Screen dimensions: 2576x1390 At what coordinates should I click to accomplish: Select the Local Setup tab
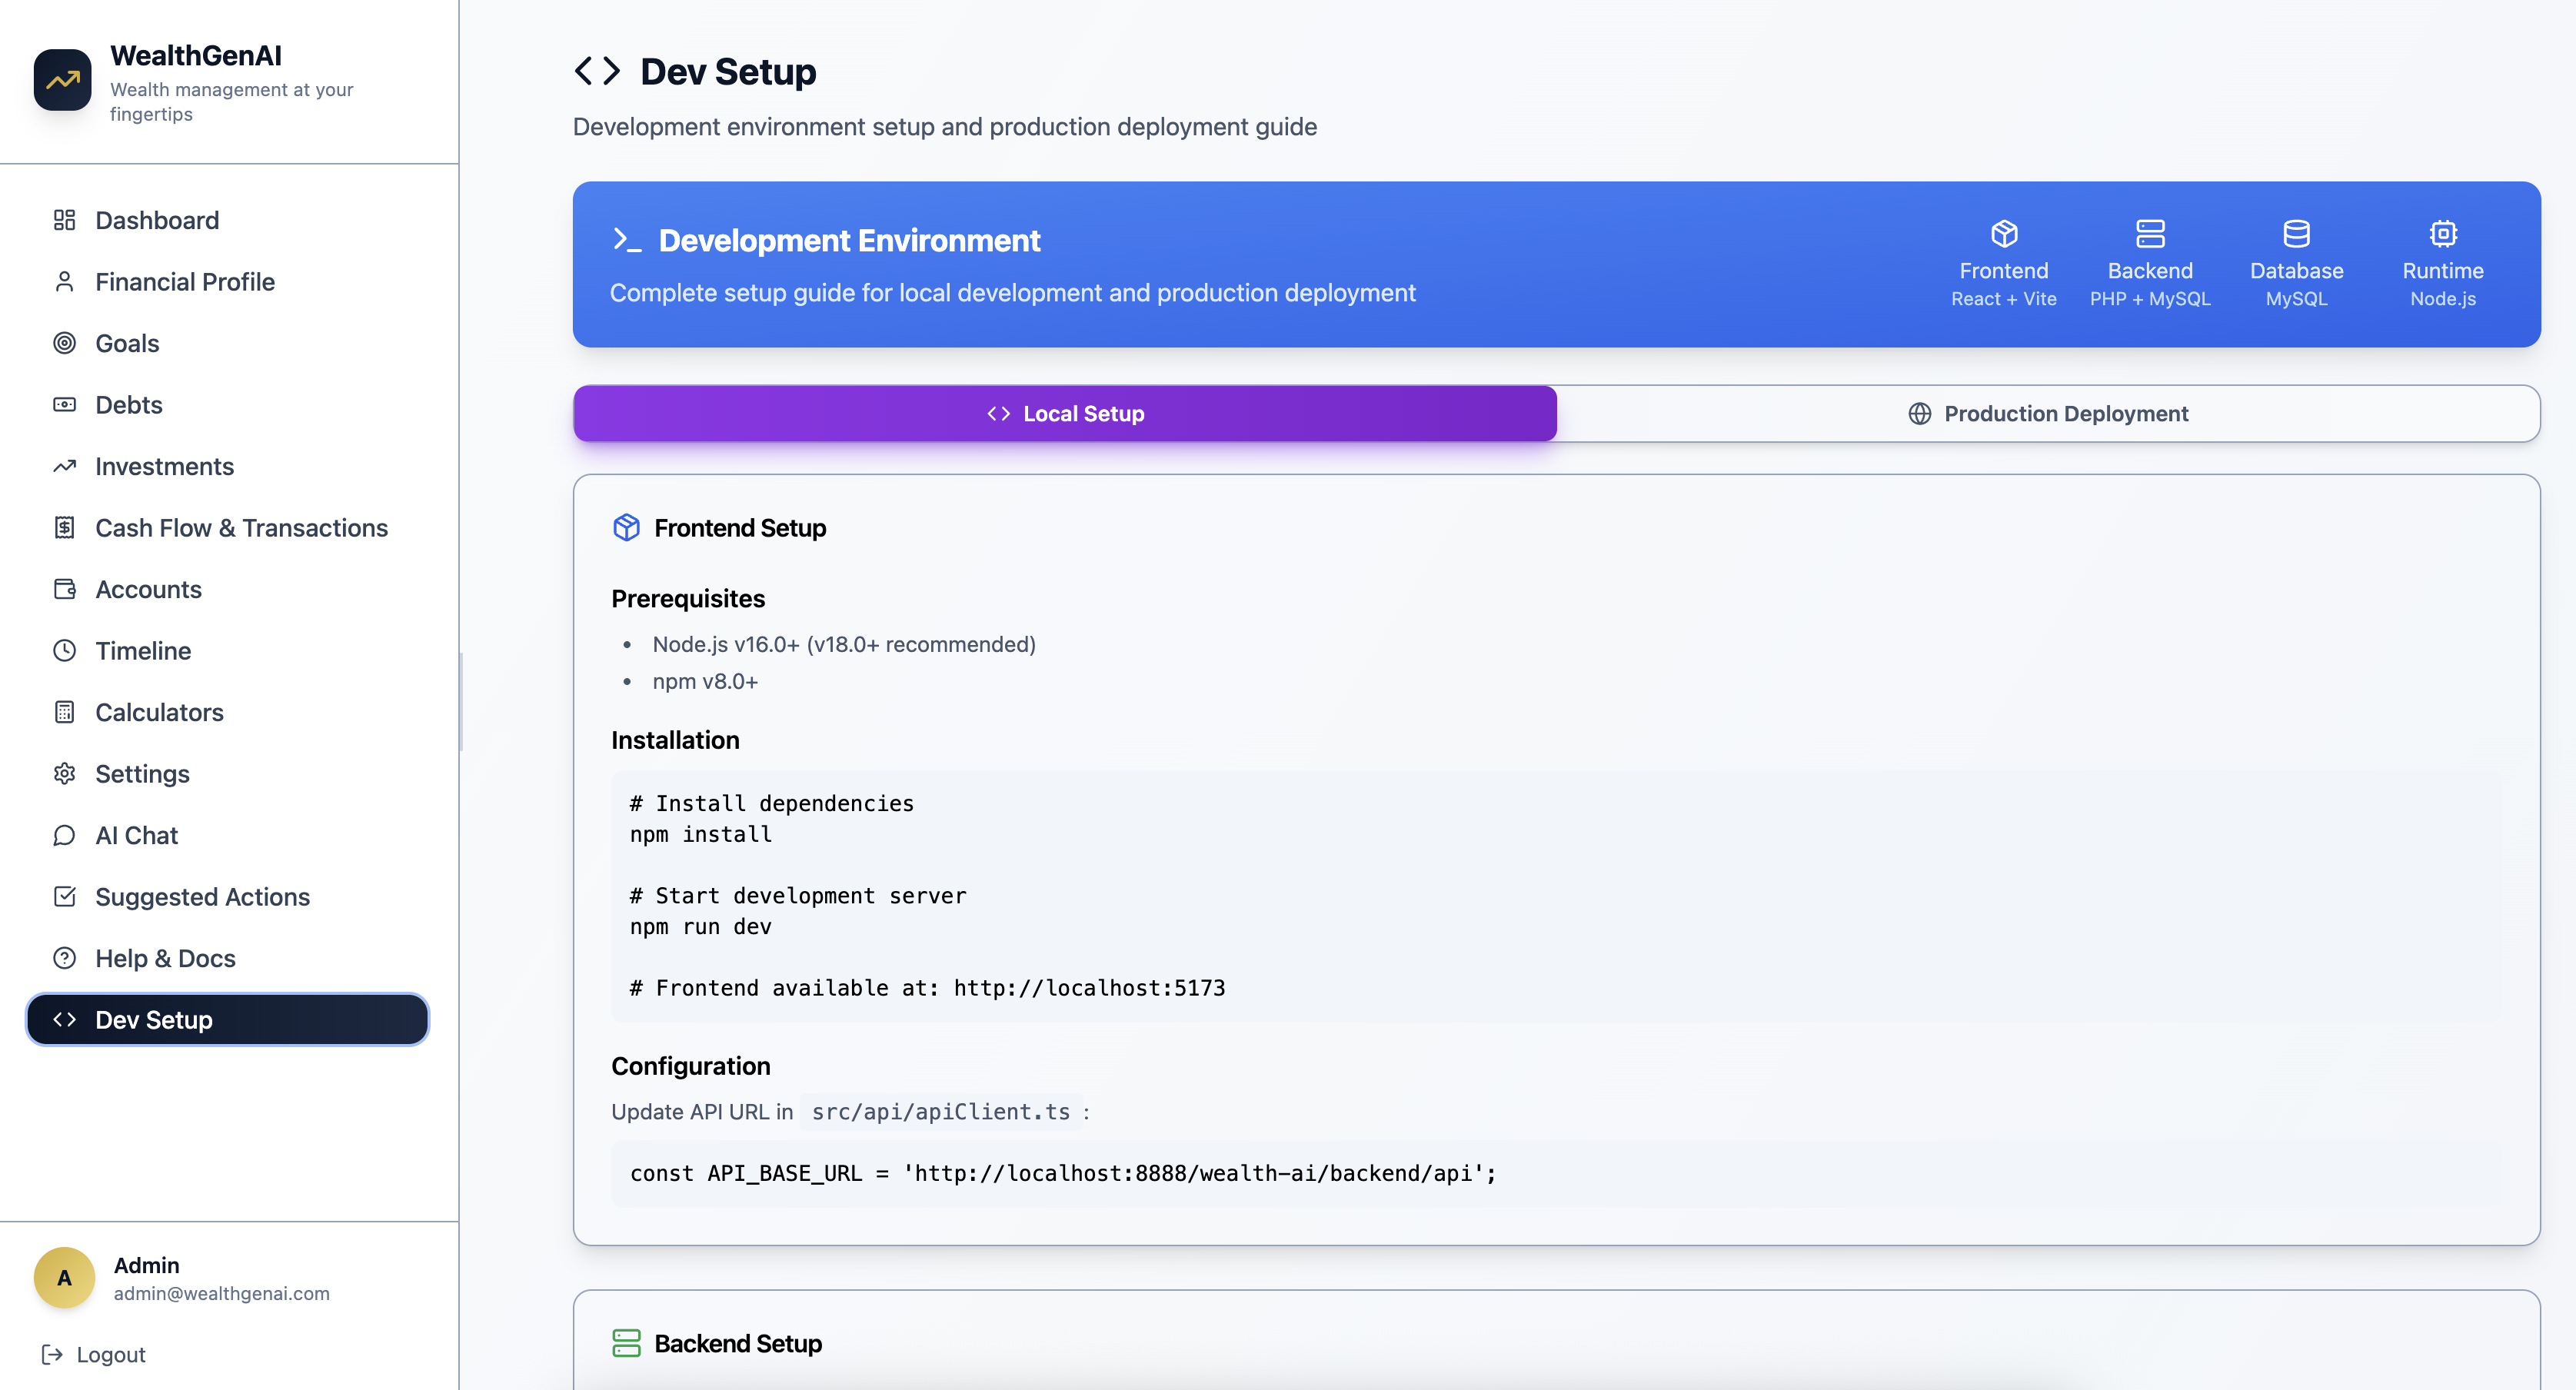(1064, 414)
